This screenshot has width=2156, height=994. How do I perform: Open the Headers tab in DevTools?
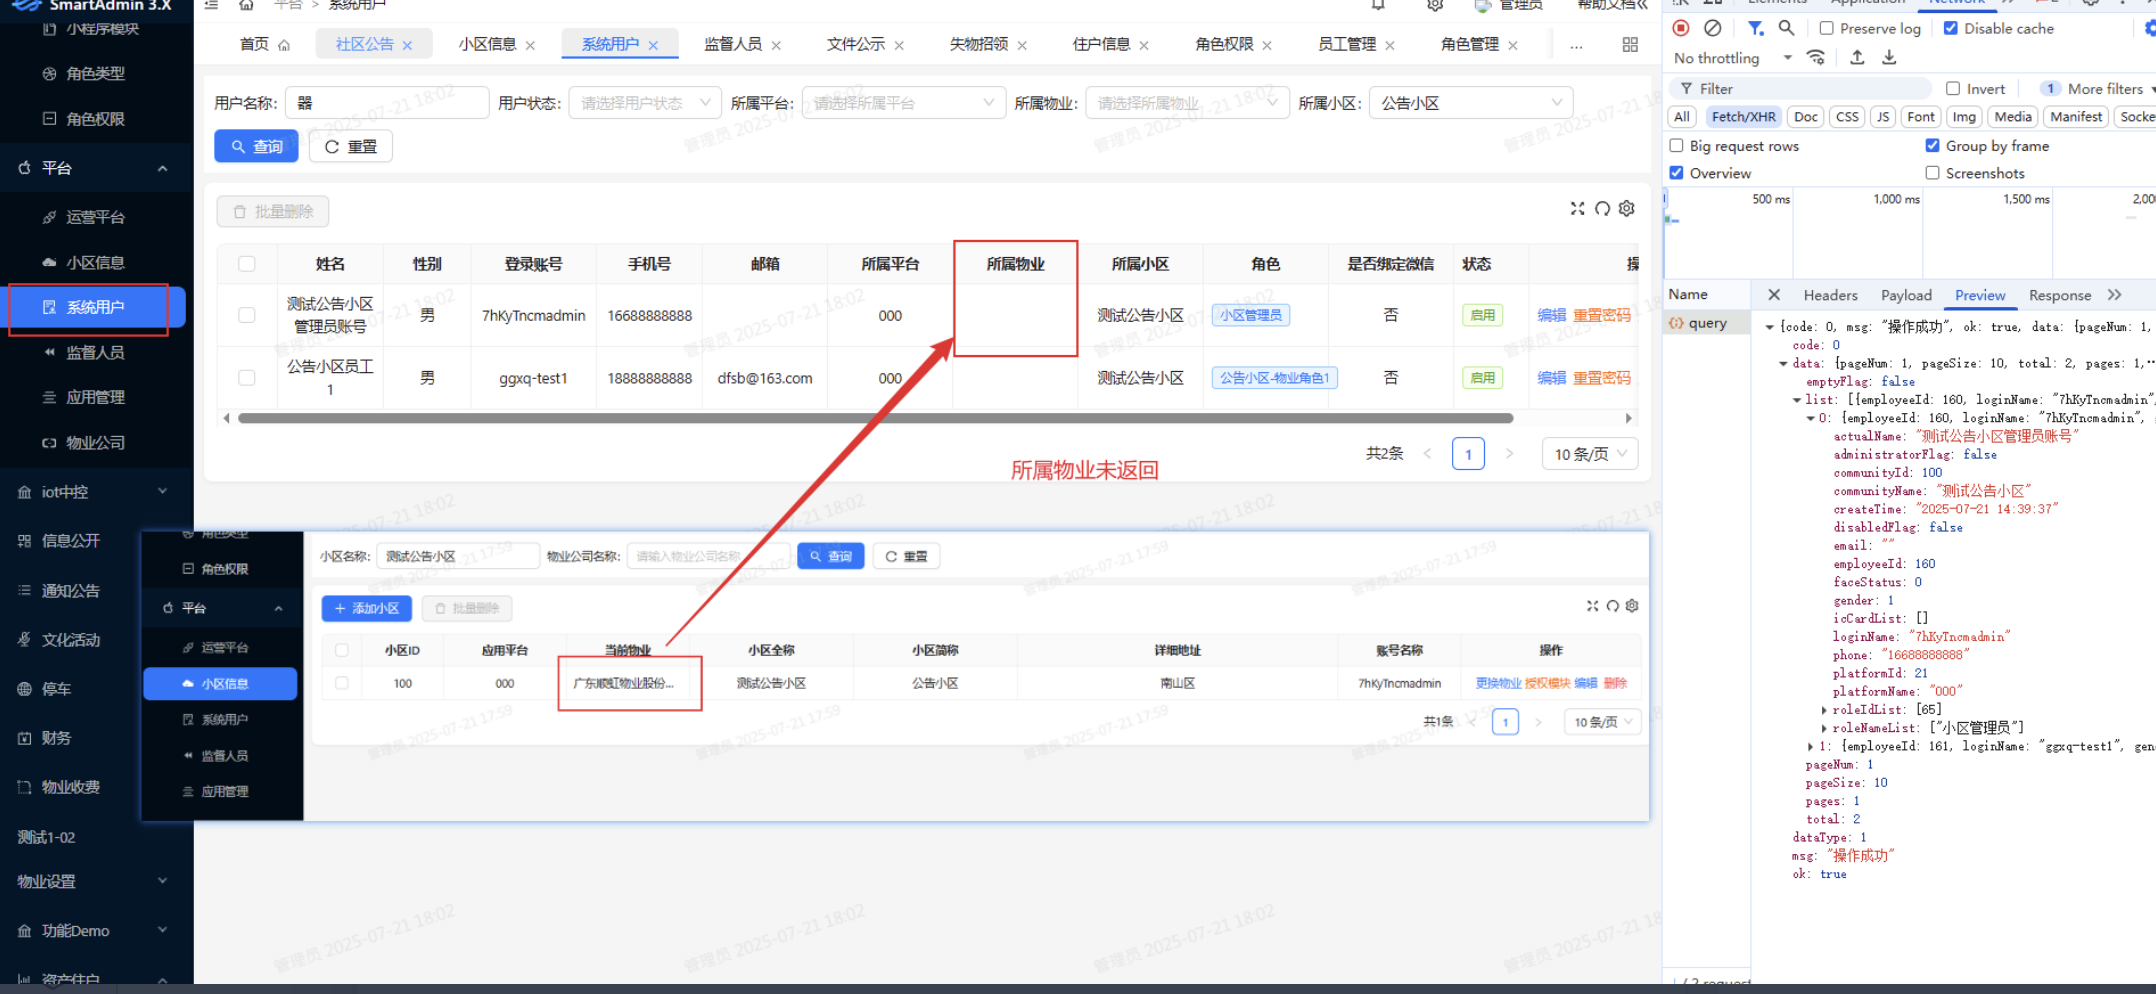(1830, 295)
